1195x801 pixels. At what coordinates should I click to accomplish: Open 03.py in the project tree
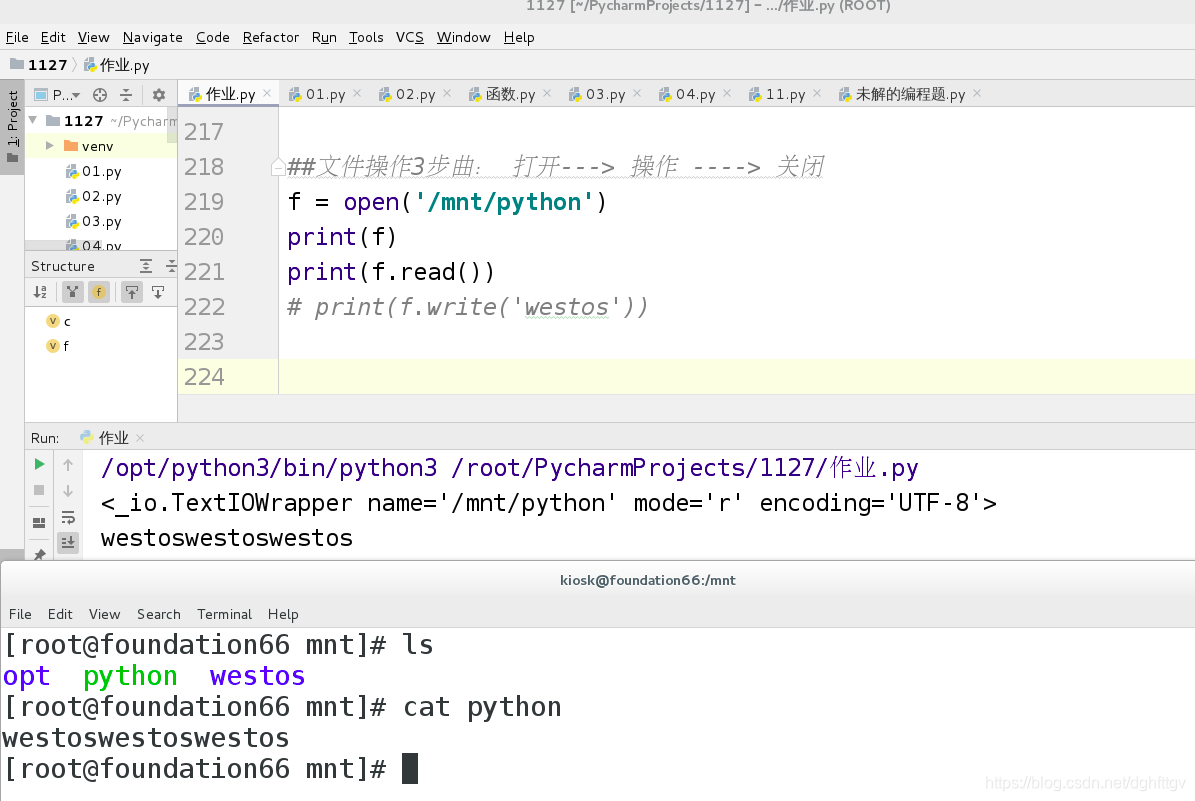(93, 222)
